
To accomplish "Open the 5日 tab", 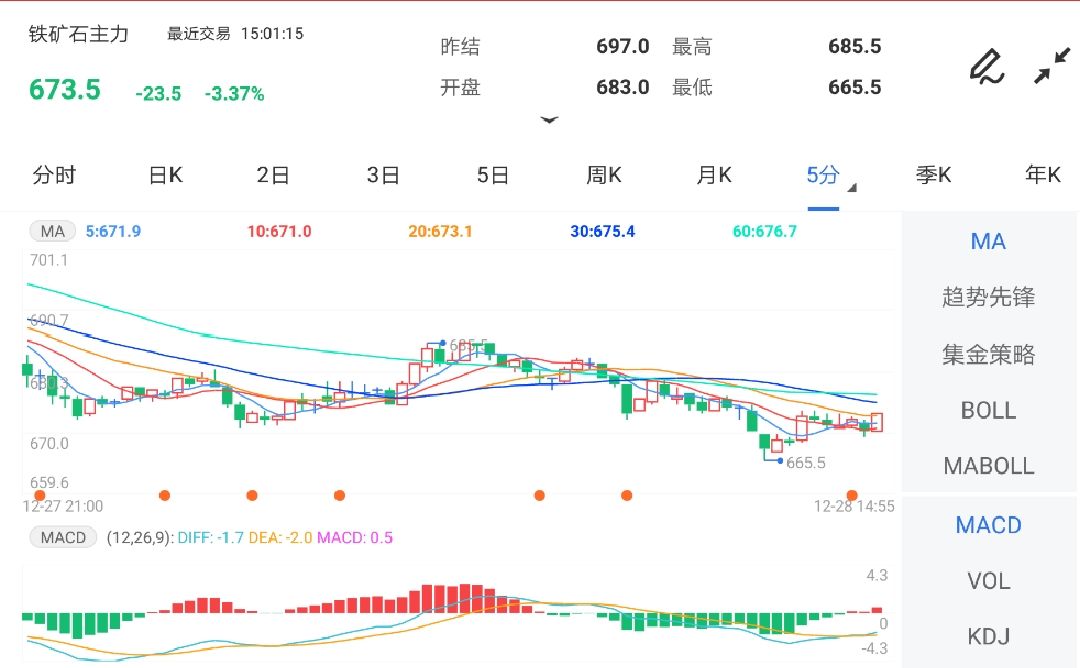I will 492,175.
